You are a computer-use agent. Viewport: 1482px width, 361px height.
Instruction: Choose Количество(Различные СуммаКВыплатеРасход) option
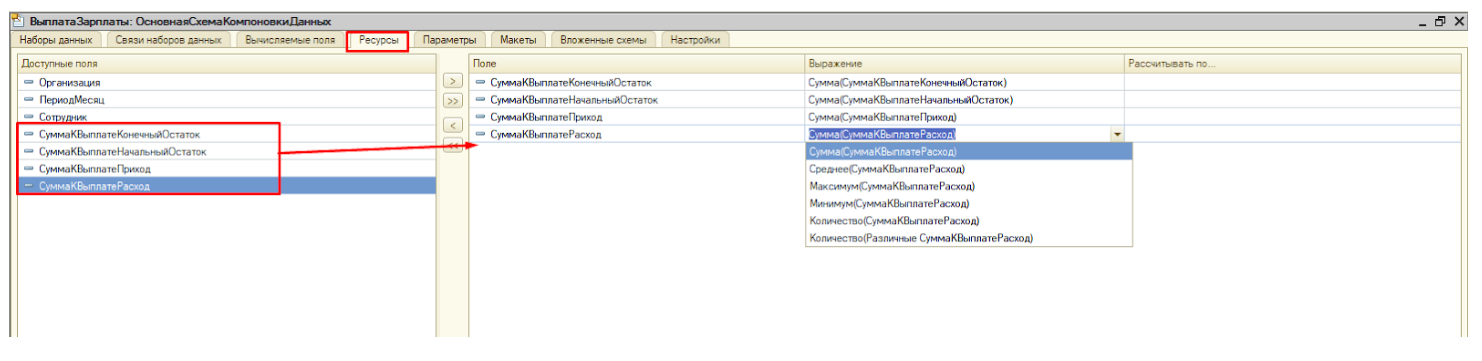968,238
